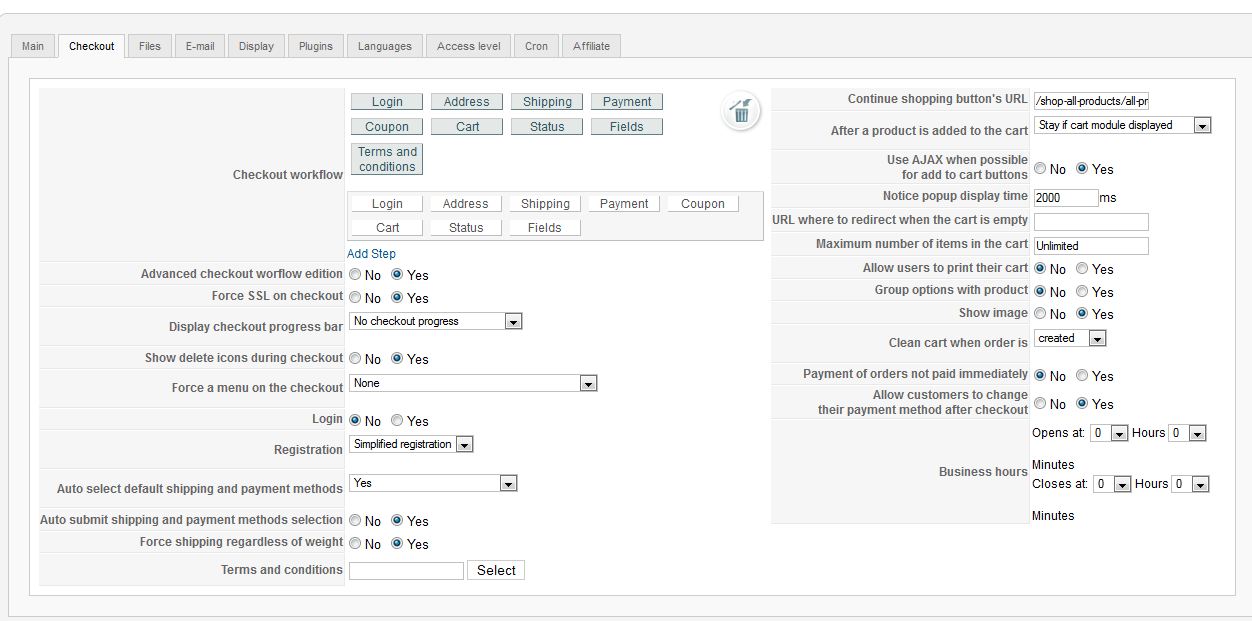Viewport: 1252px width, 621px height.
Task: Open the Display checkout progress bar dropdown
Action: point(435,322)
